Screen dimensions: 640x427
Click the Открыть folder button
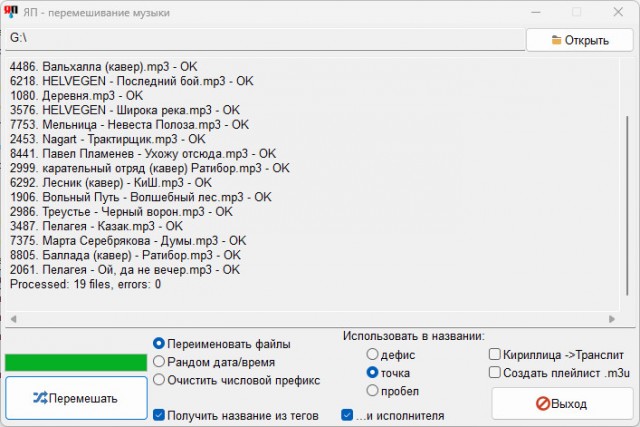(580, 40)
